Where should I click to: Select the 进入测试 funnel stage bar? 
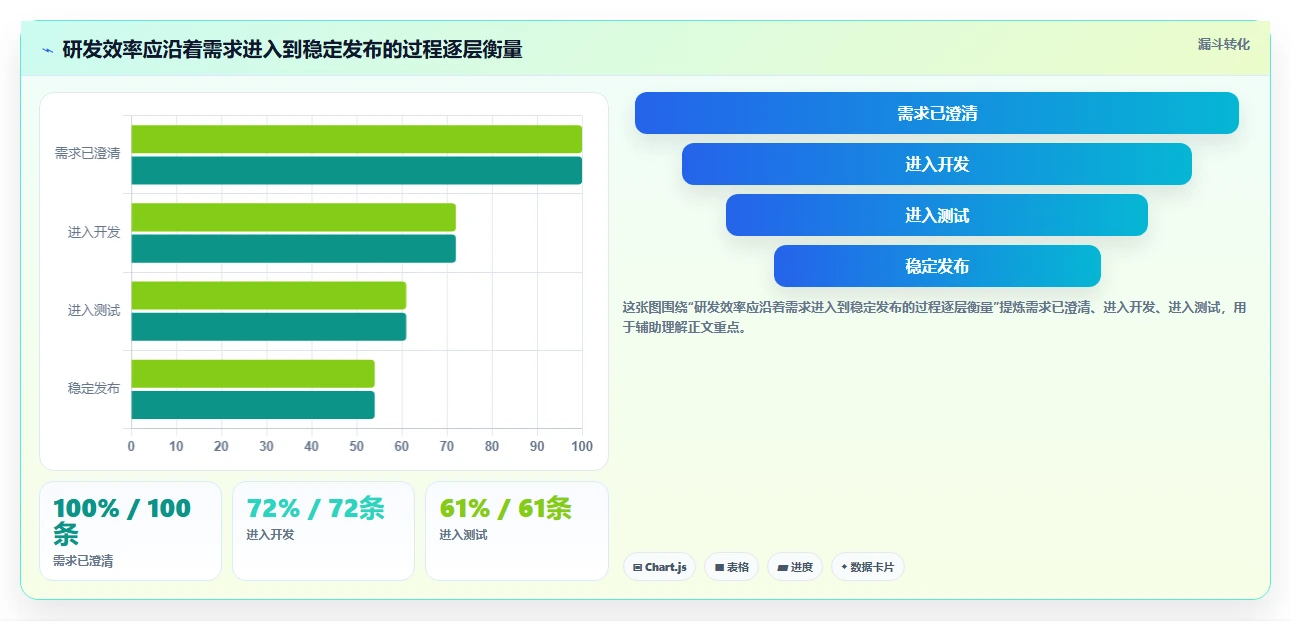click(937, 215)
